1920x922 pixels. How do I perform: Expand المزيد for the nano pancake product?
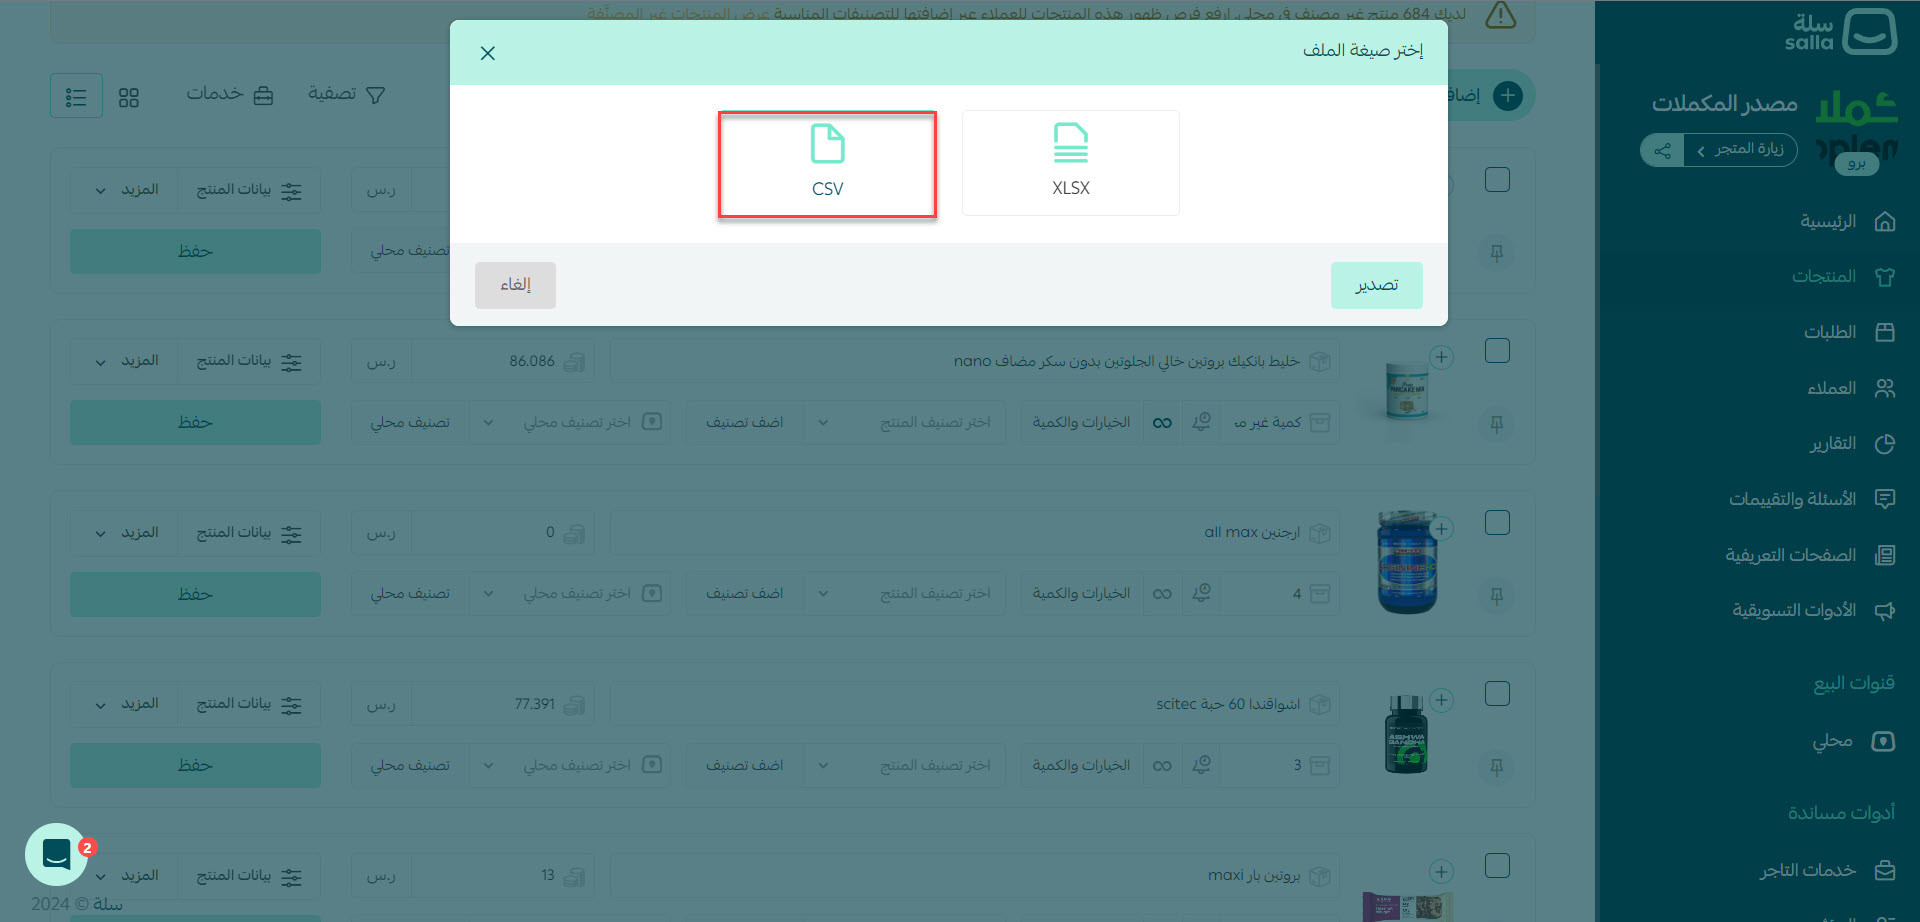click(x=127, y=361)
